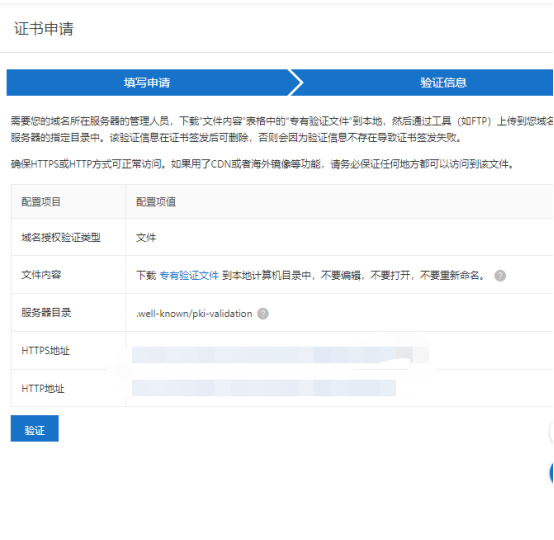554x540 pixels.
Task: Click the HTTP地址 row label
Action: pos(43,388)
